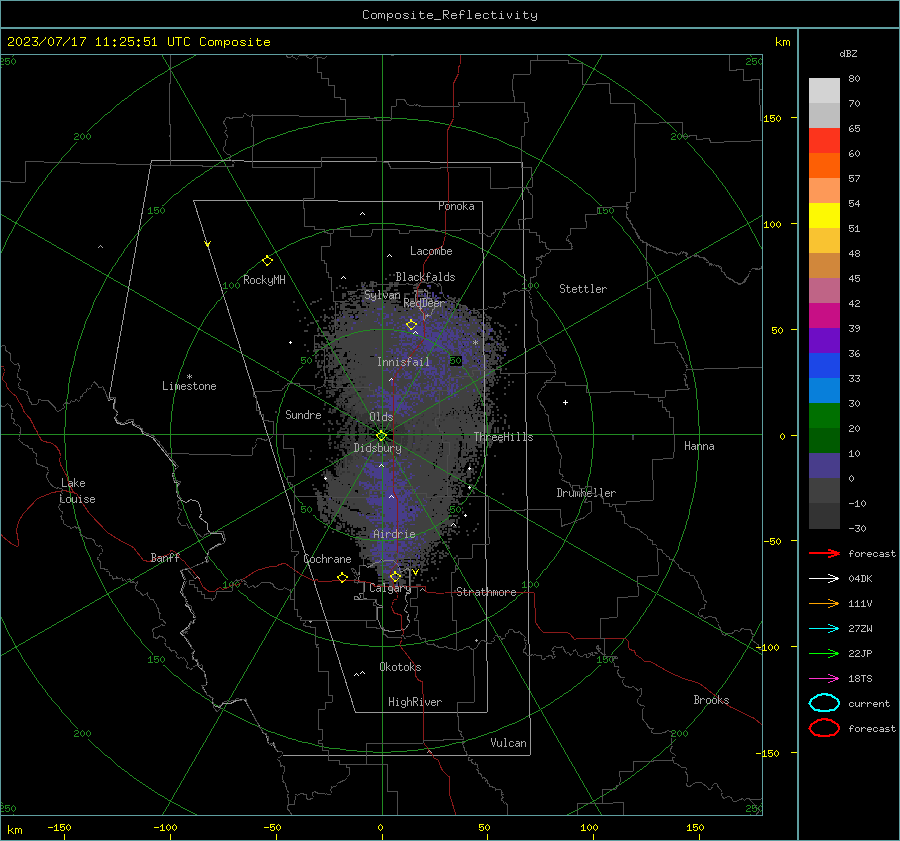
Task: Click the cyan current ellipse icon
Action: [x=824, y=703]
